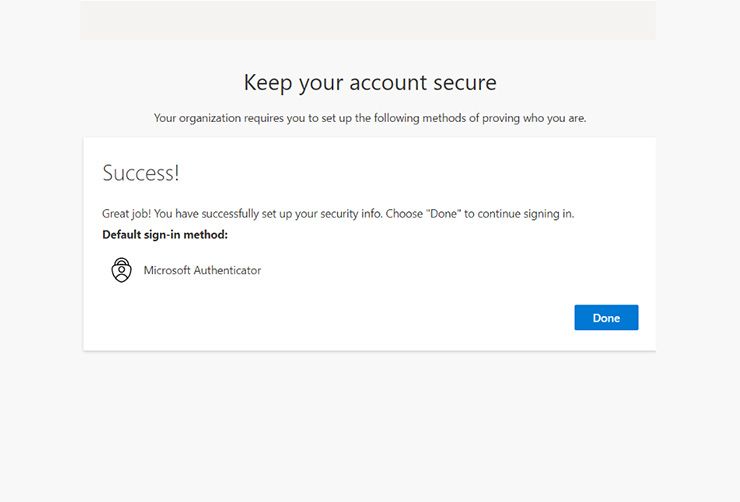Click the word 'Authenticator' beside the lock icon
740x502 pixels.
227,270
